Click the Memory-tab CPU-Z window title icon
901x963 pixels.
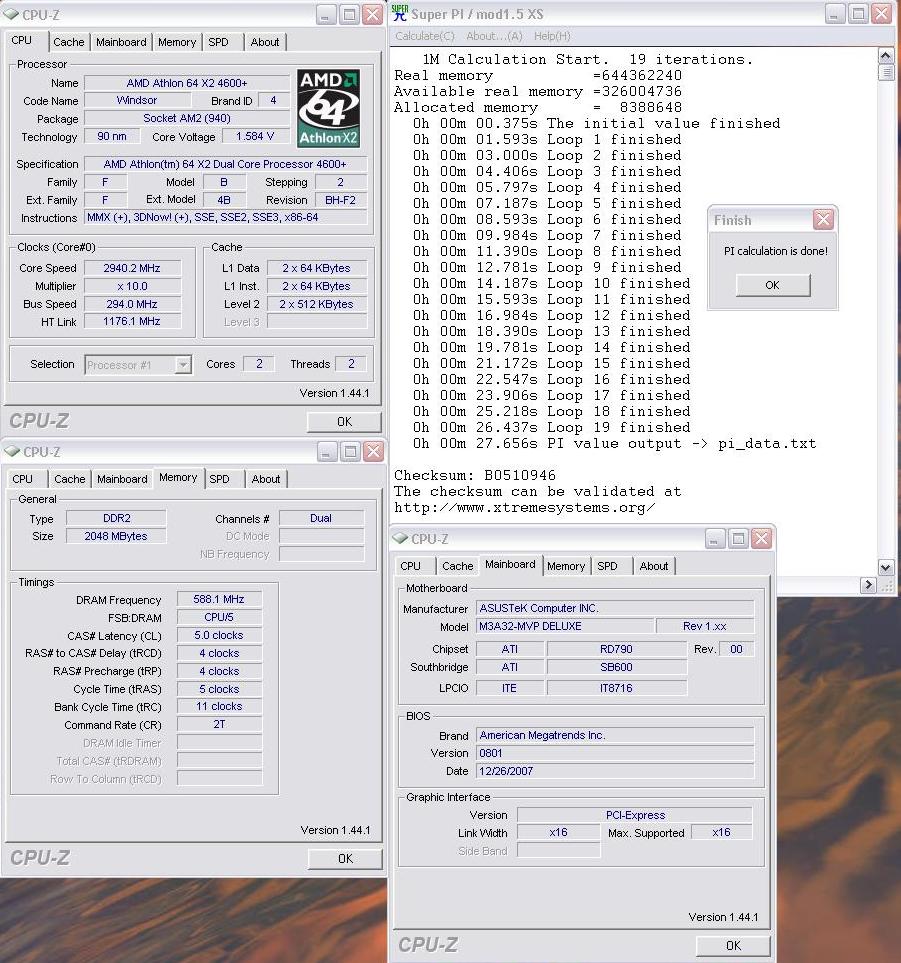(x=12, y=451)
